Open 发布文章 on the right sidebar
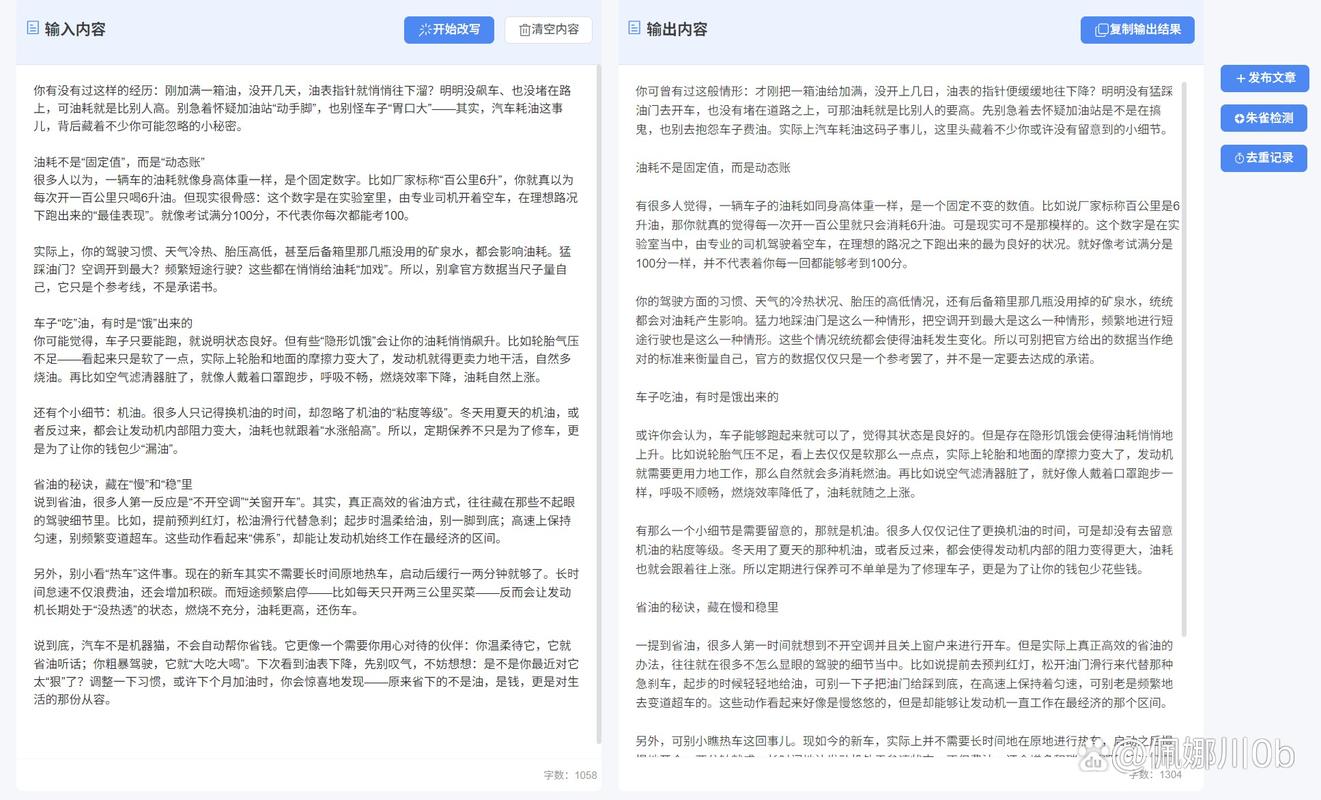Screen dimensions: 1321x800 tap(1264, 78)
